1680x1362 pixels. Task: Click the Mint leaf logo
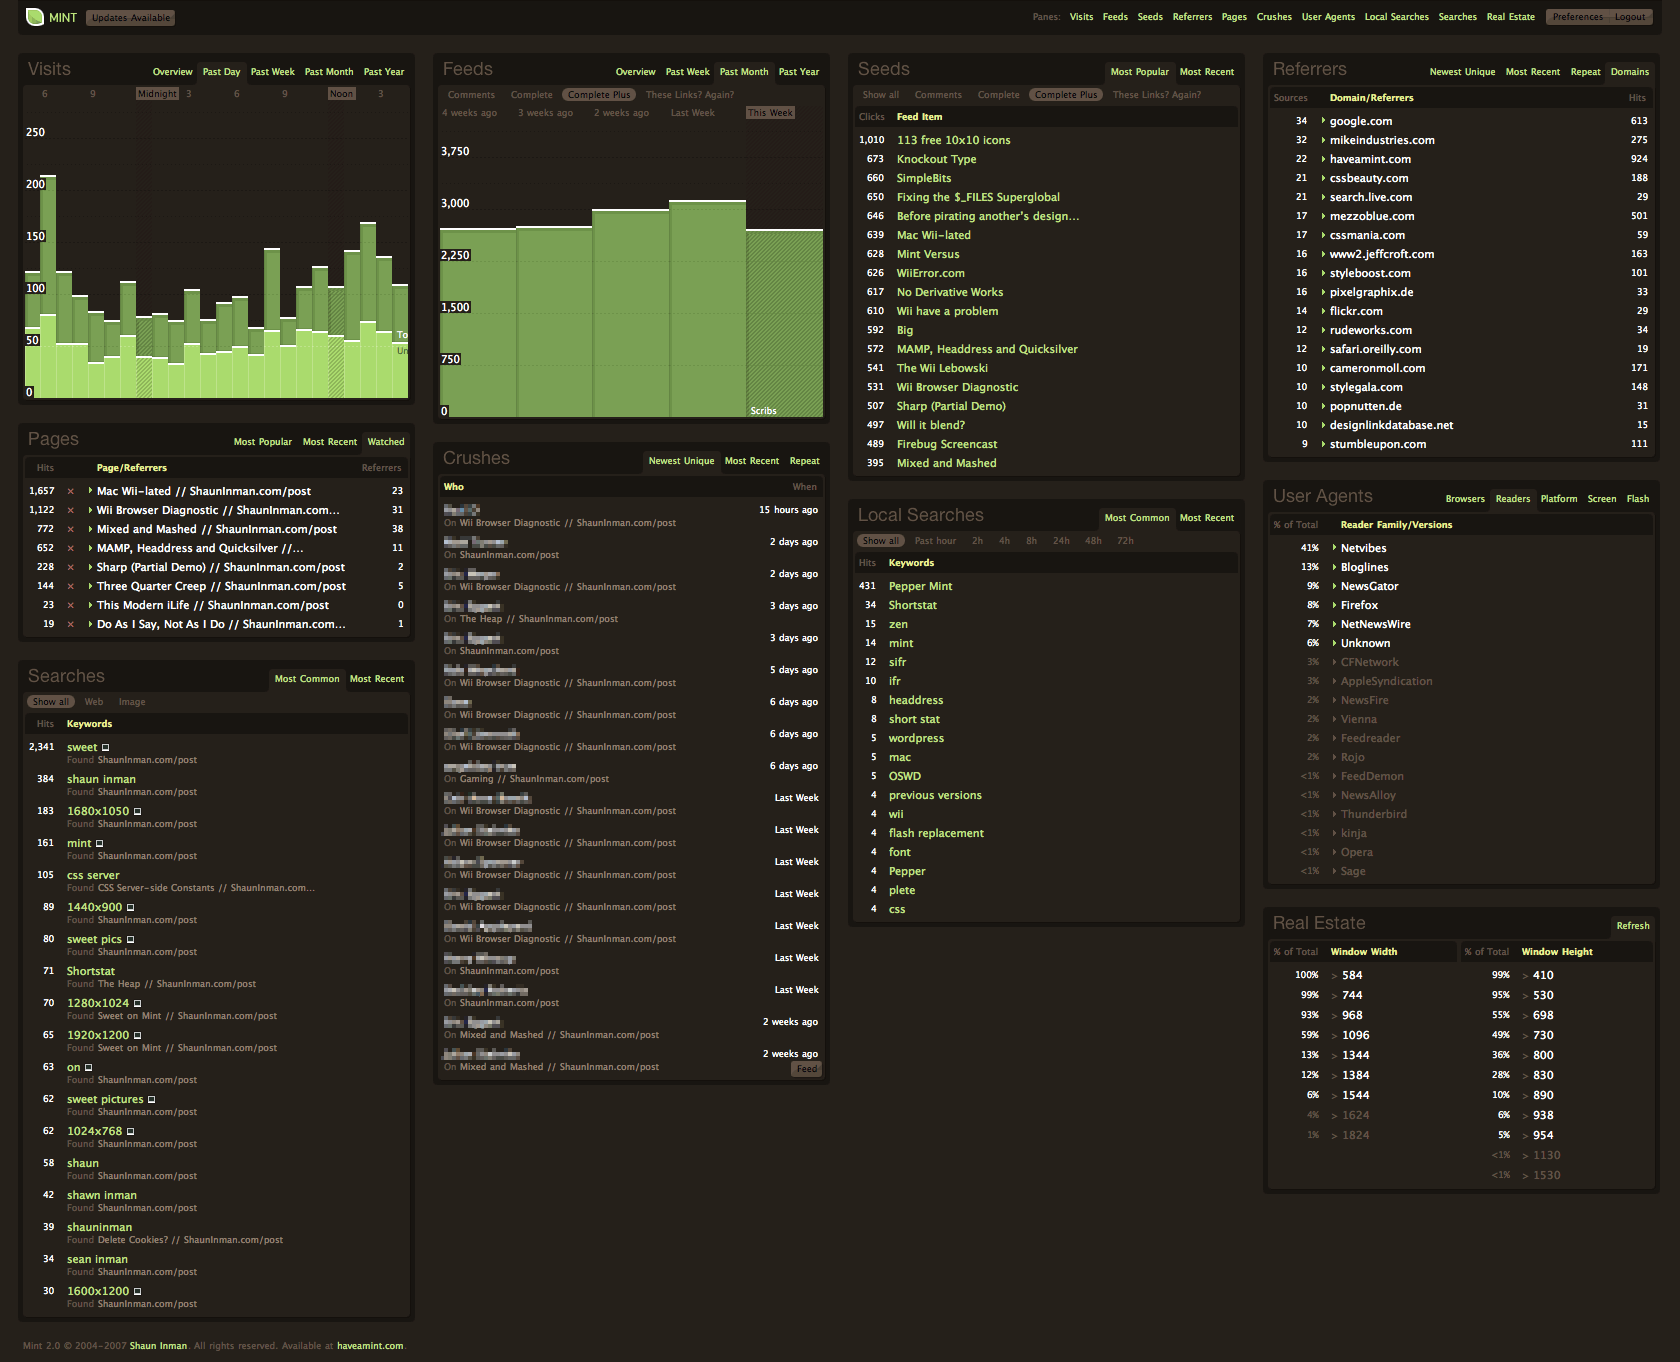click(x=35, y=17)
